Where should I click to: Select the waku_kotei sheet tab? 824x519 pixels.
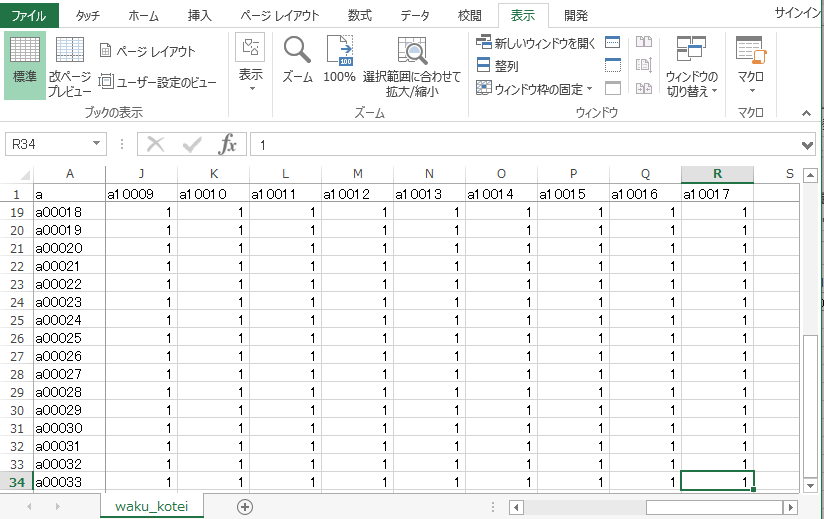click(x=152, y=506)
